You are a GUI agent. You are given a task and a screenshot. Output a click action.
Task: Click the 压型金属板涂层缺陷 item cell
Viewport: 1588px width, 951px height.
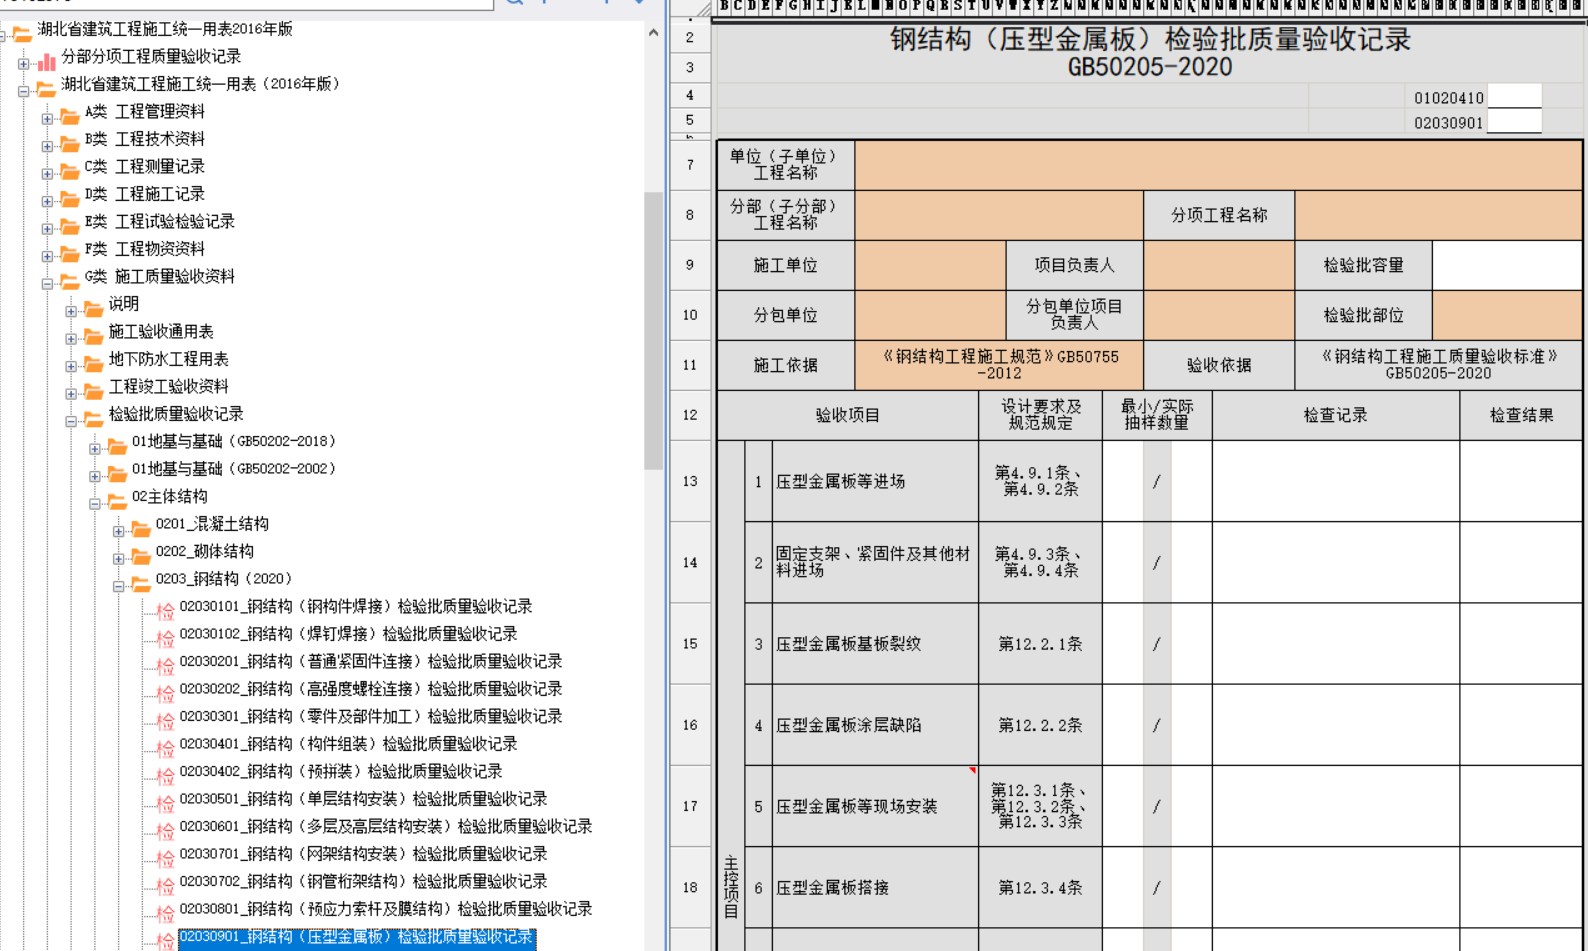(x=875, y=725)
